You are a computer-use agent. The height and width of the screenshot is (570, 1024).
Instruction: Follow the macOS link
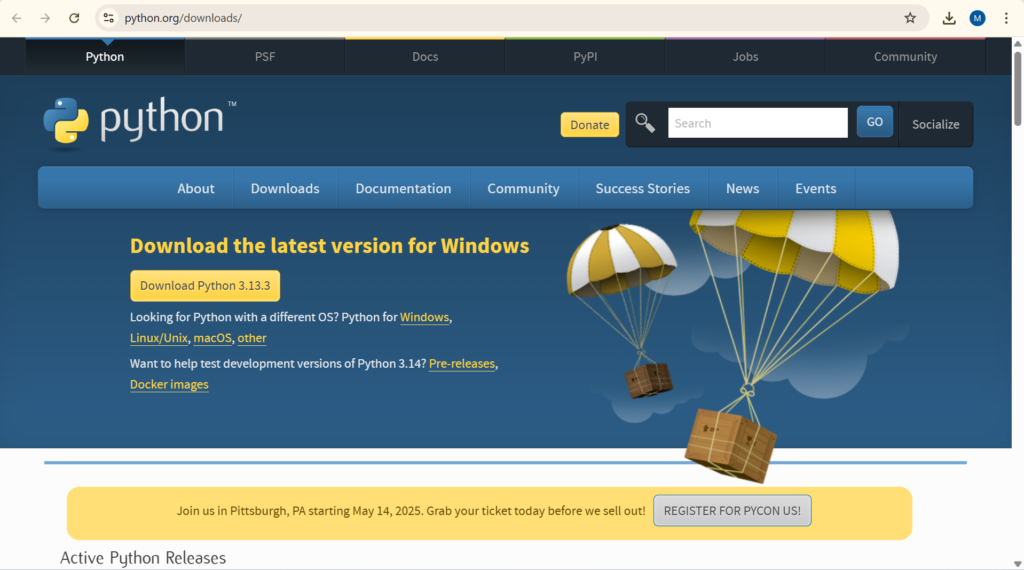pyautogui.click(x=212, y=338)
